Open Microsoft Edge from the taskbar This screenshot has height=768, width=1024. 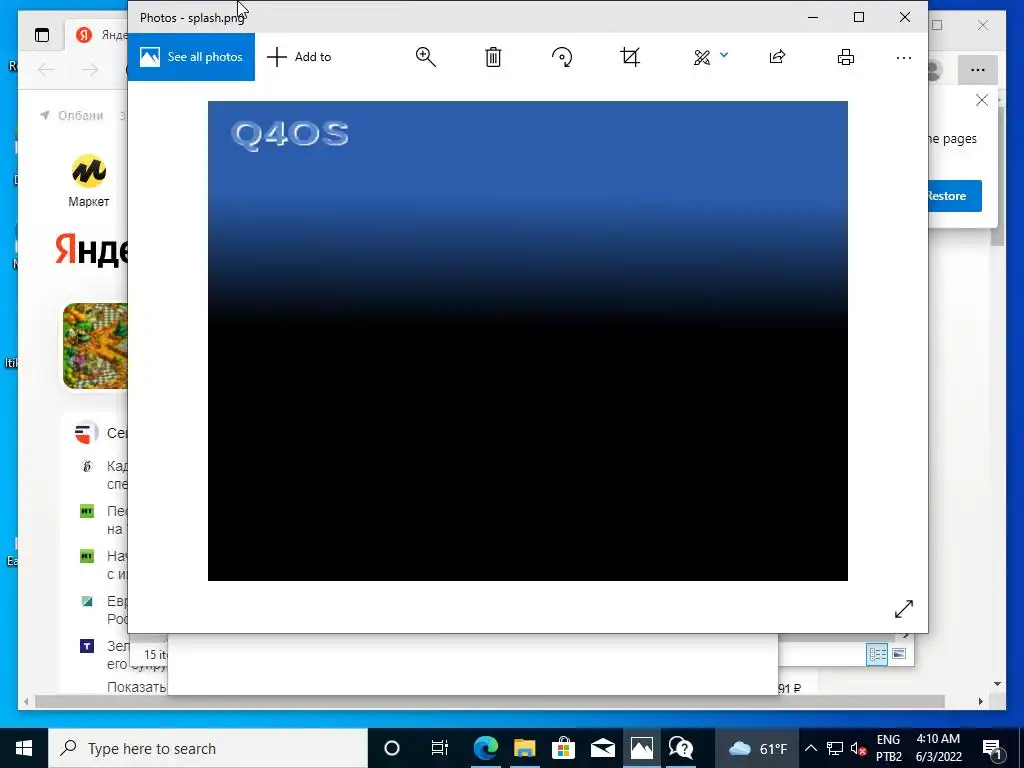point(486,748)
